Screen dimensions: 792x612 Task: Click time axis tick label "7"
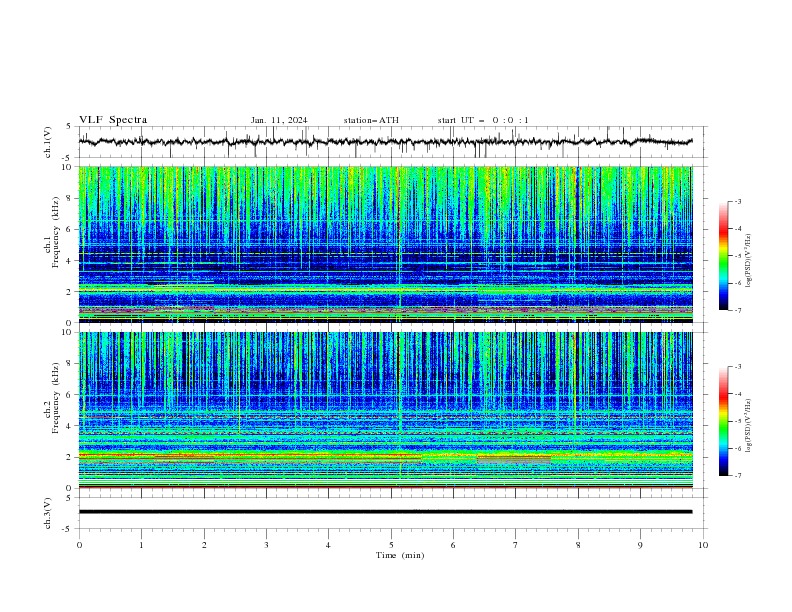516,545
